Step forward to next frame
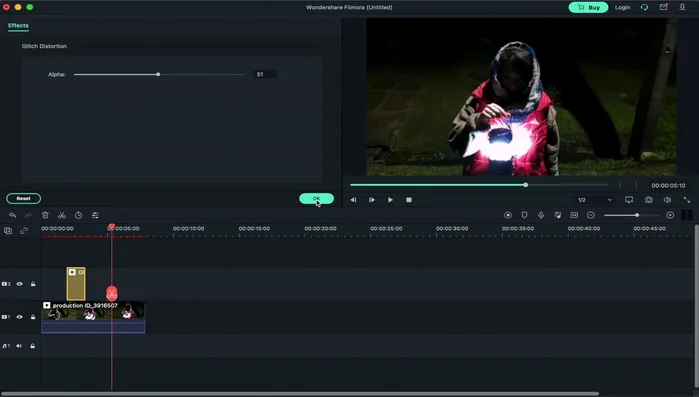Image resolution: width=699 pixels, height=397 pixels. coord(372,200)
